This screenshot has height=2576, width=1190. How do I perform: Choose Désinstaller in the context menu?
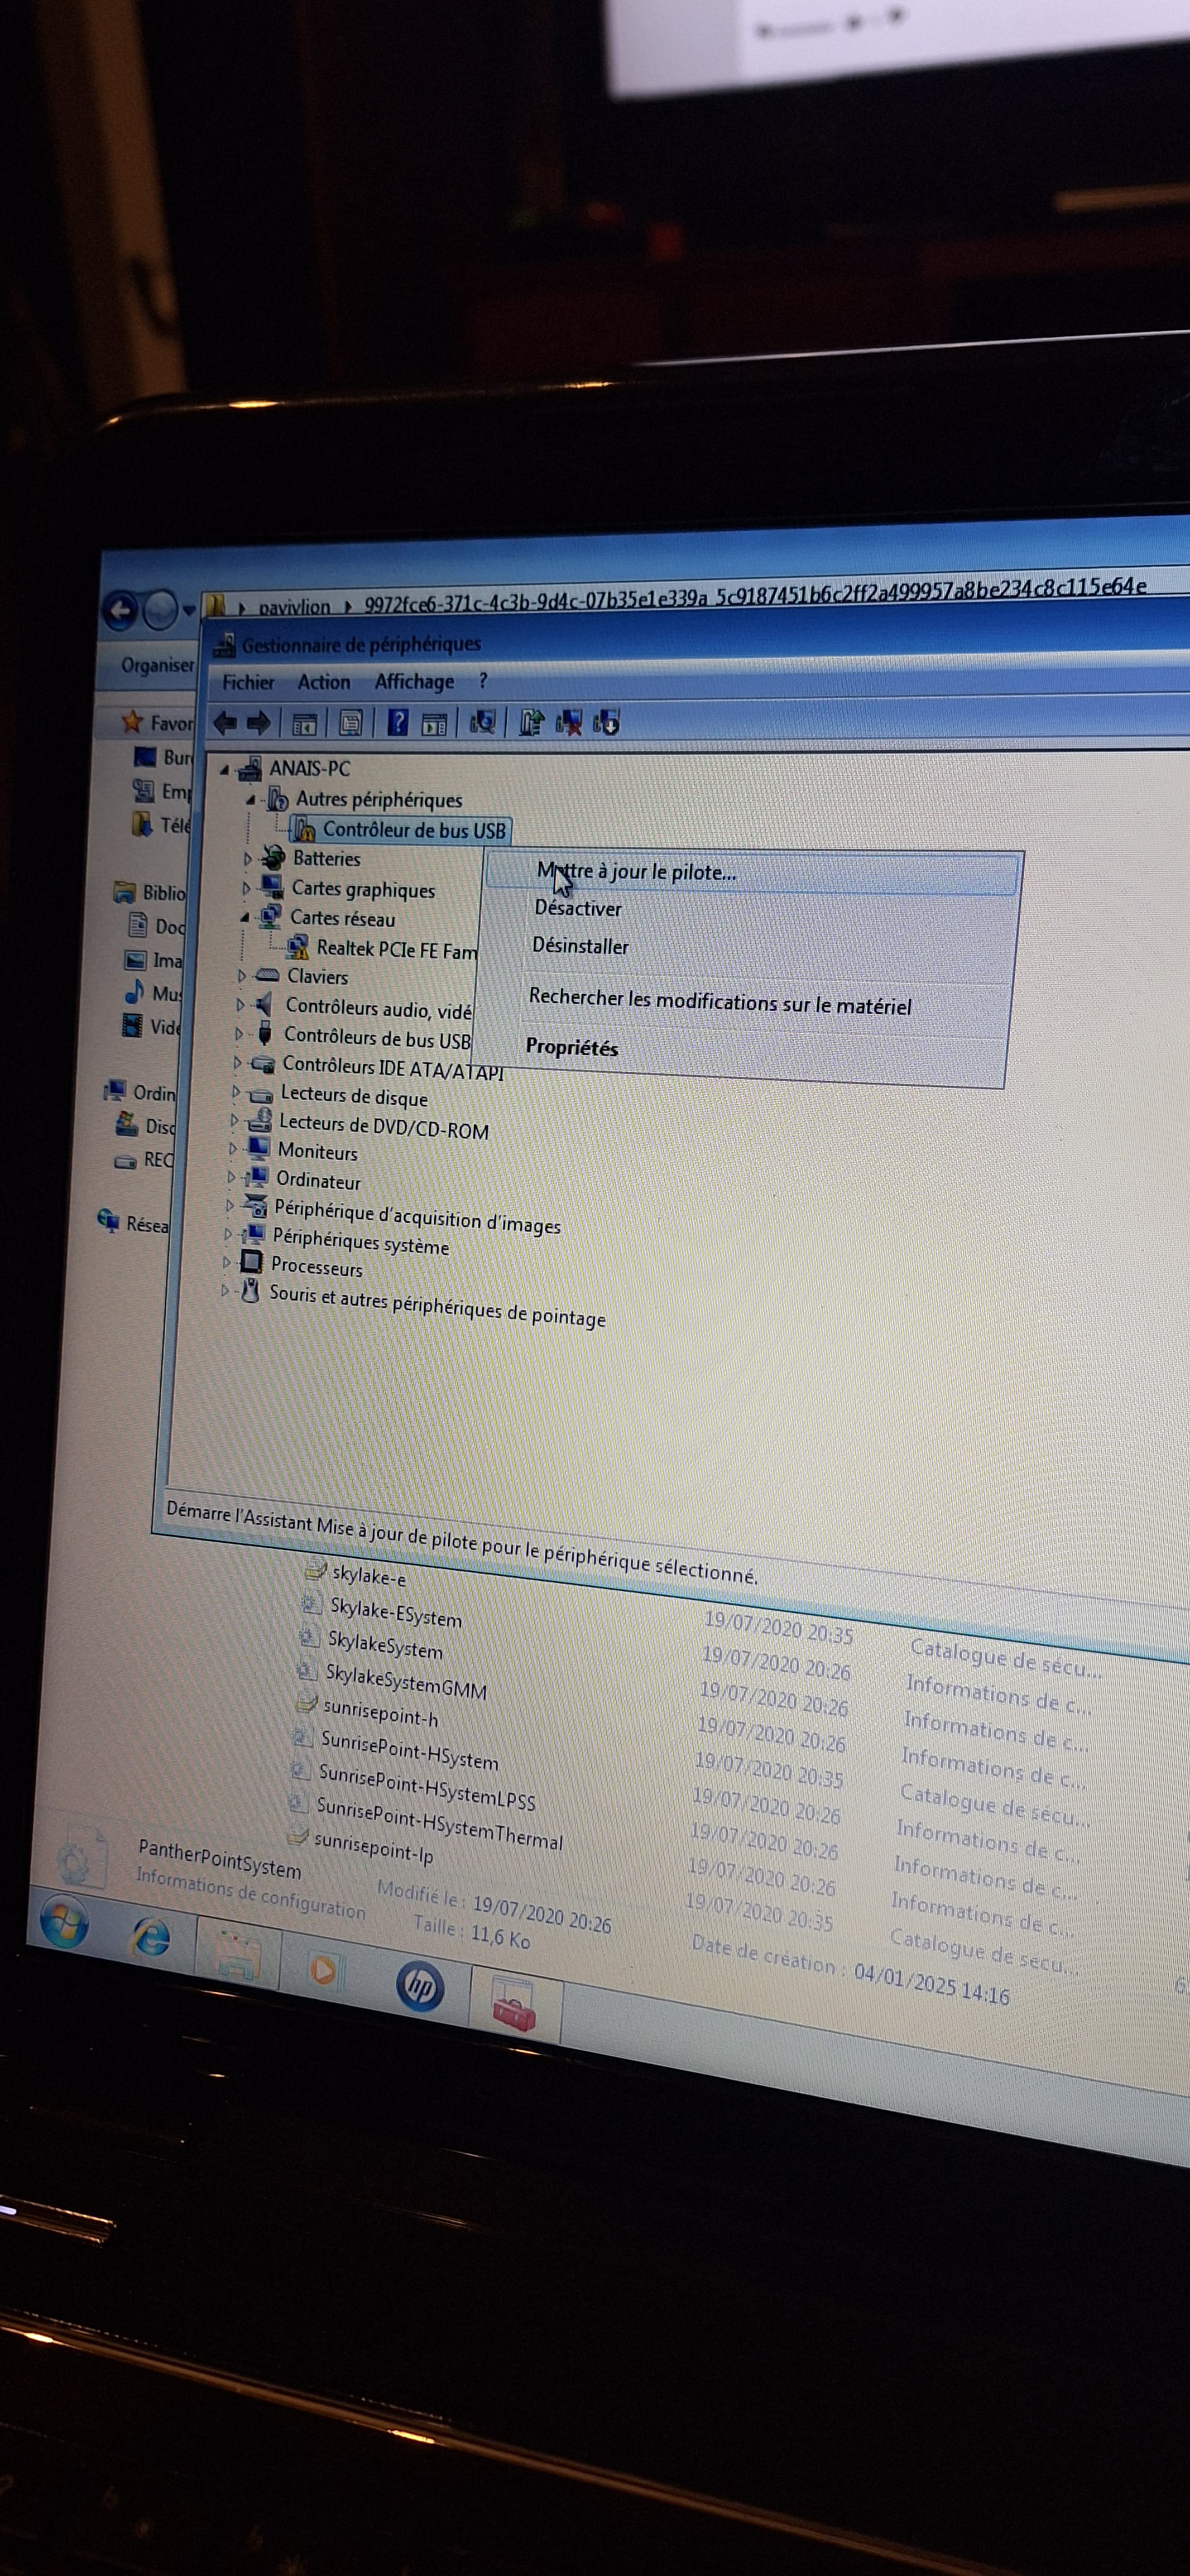coord(580,945)
